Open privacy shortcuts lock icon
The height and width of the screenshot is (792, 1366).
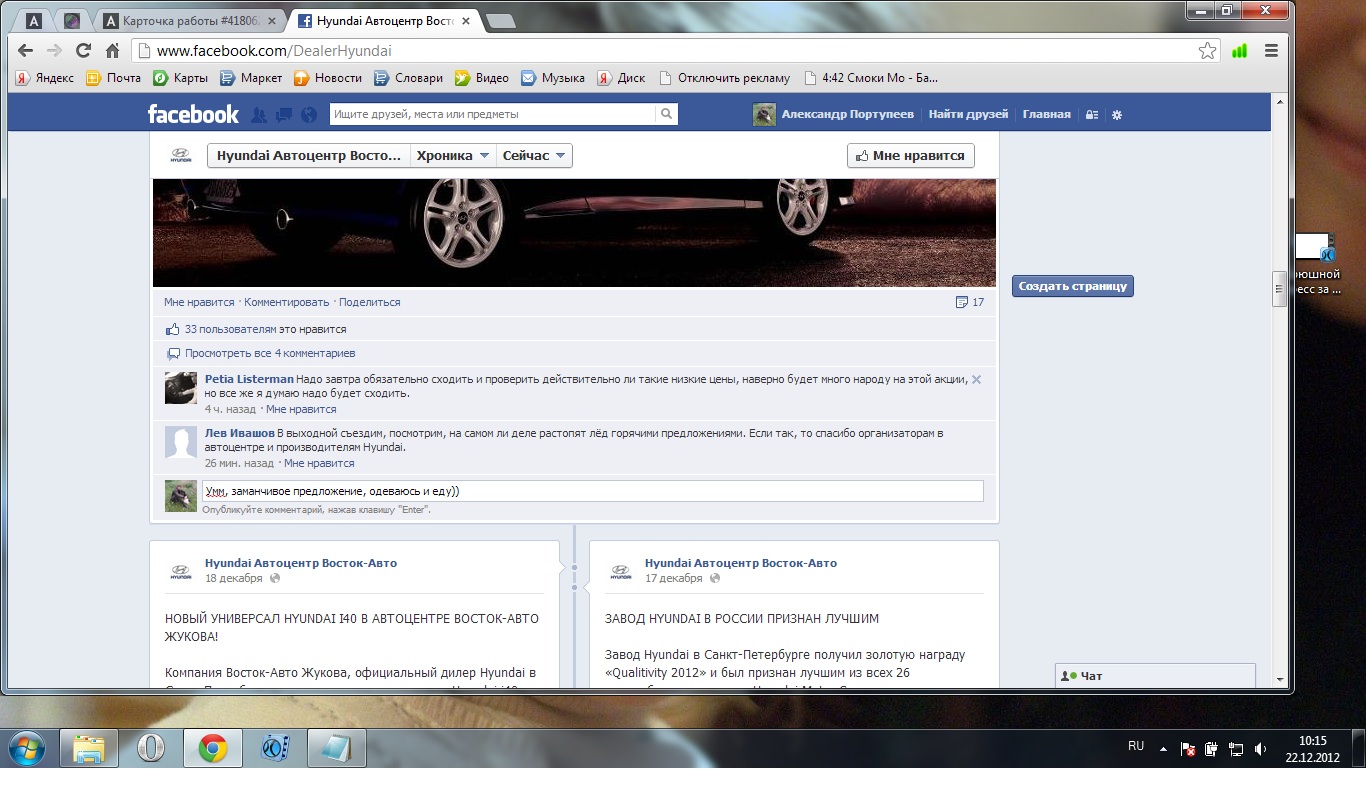(1092, 115)
